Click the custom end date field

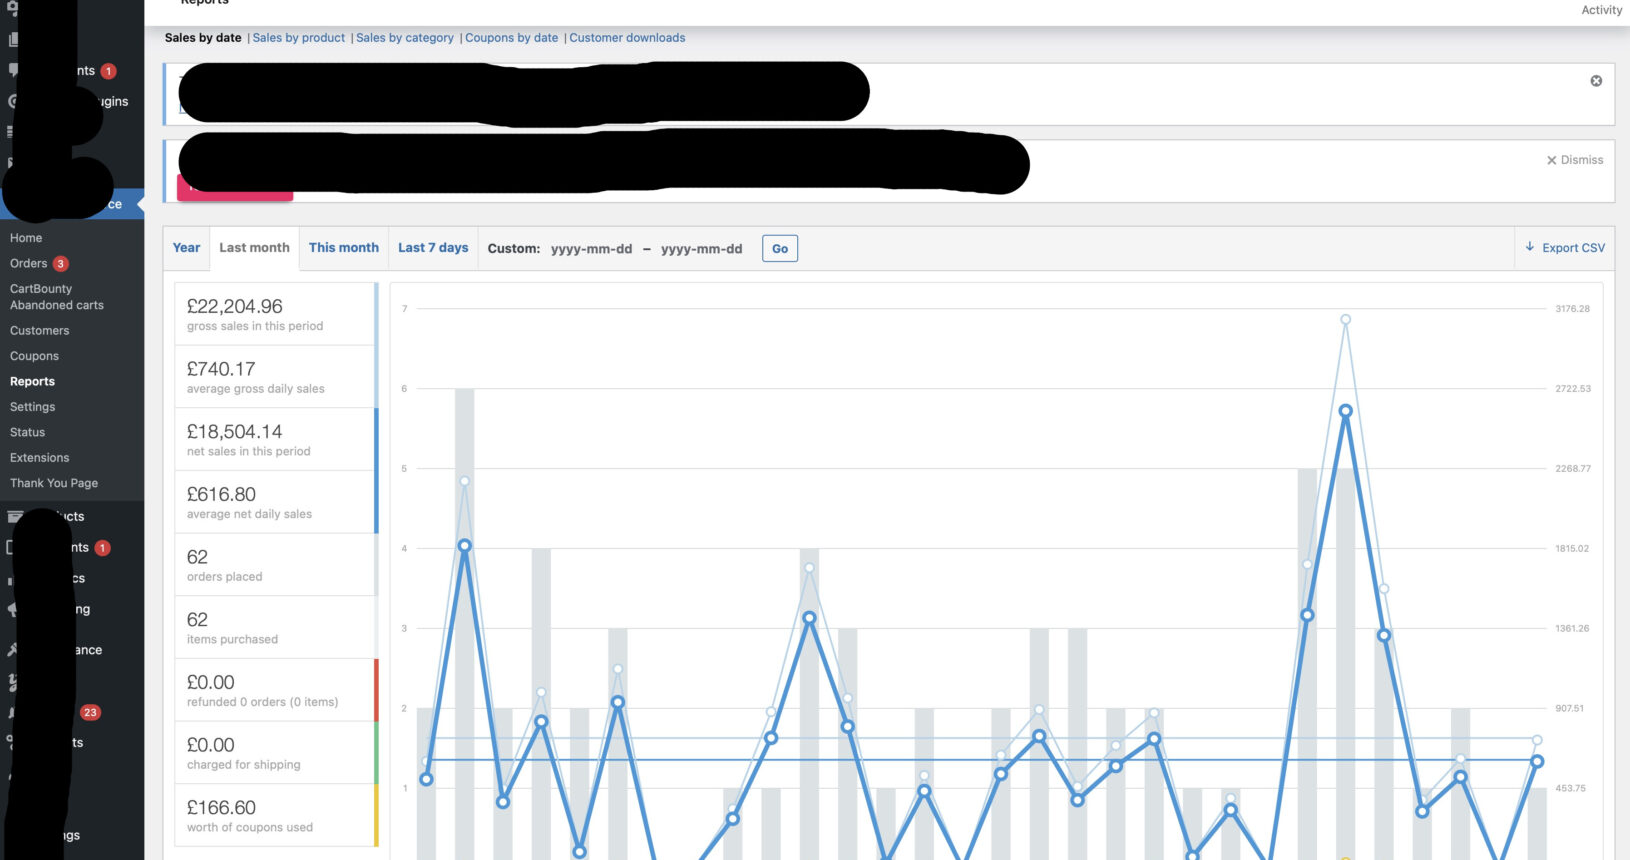(701, 249)
